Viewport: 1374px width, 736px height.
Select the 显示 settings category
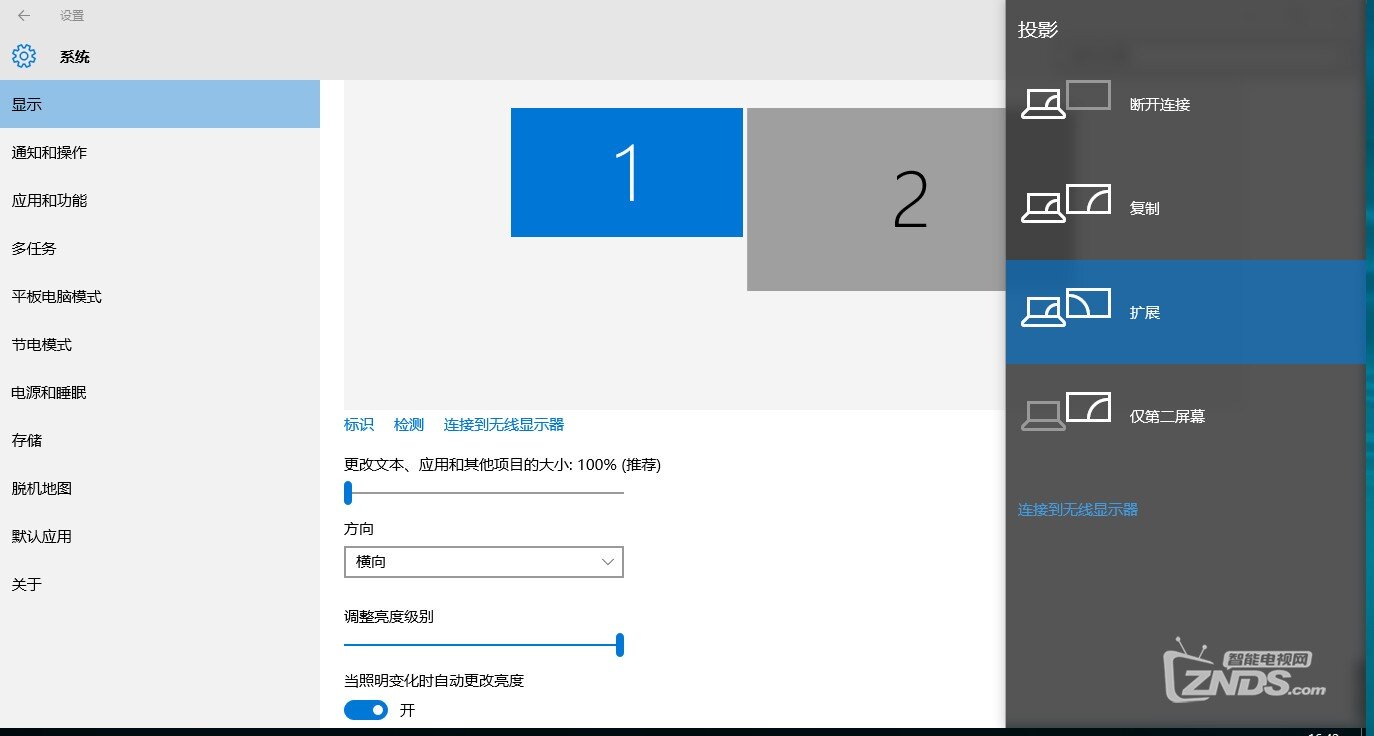[160, 104]
